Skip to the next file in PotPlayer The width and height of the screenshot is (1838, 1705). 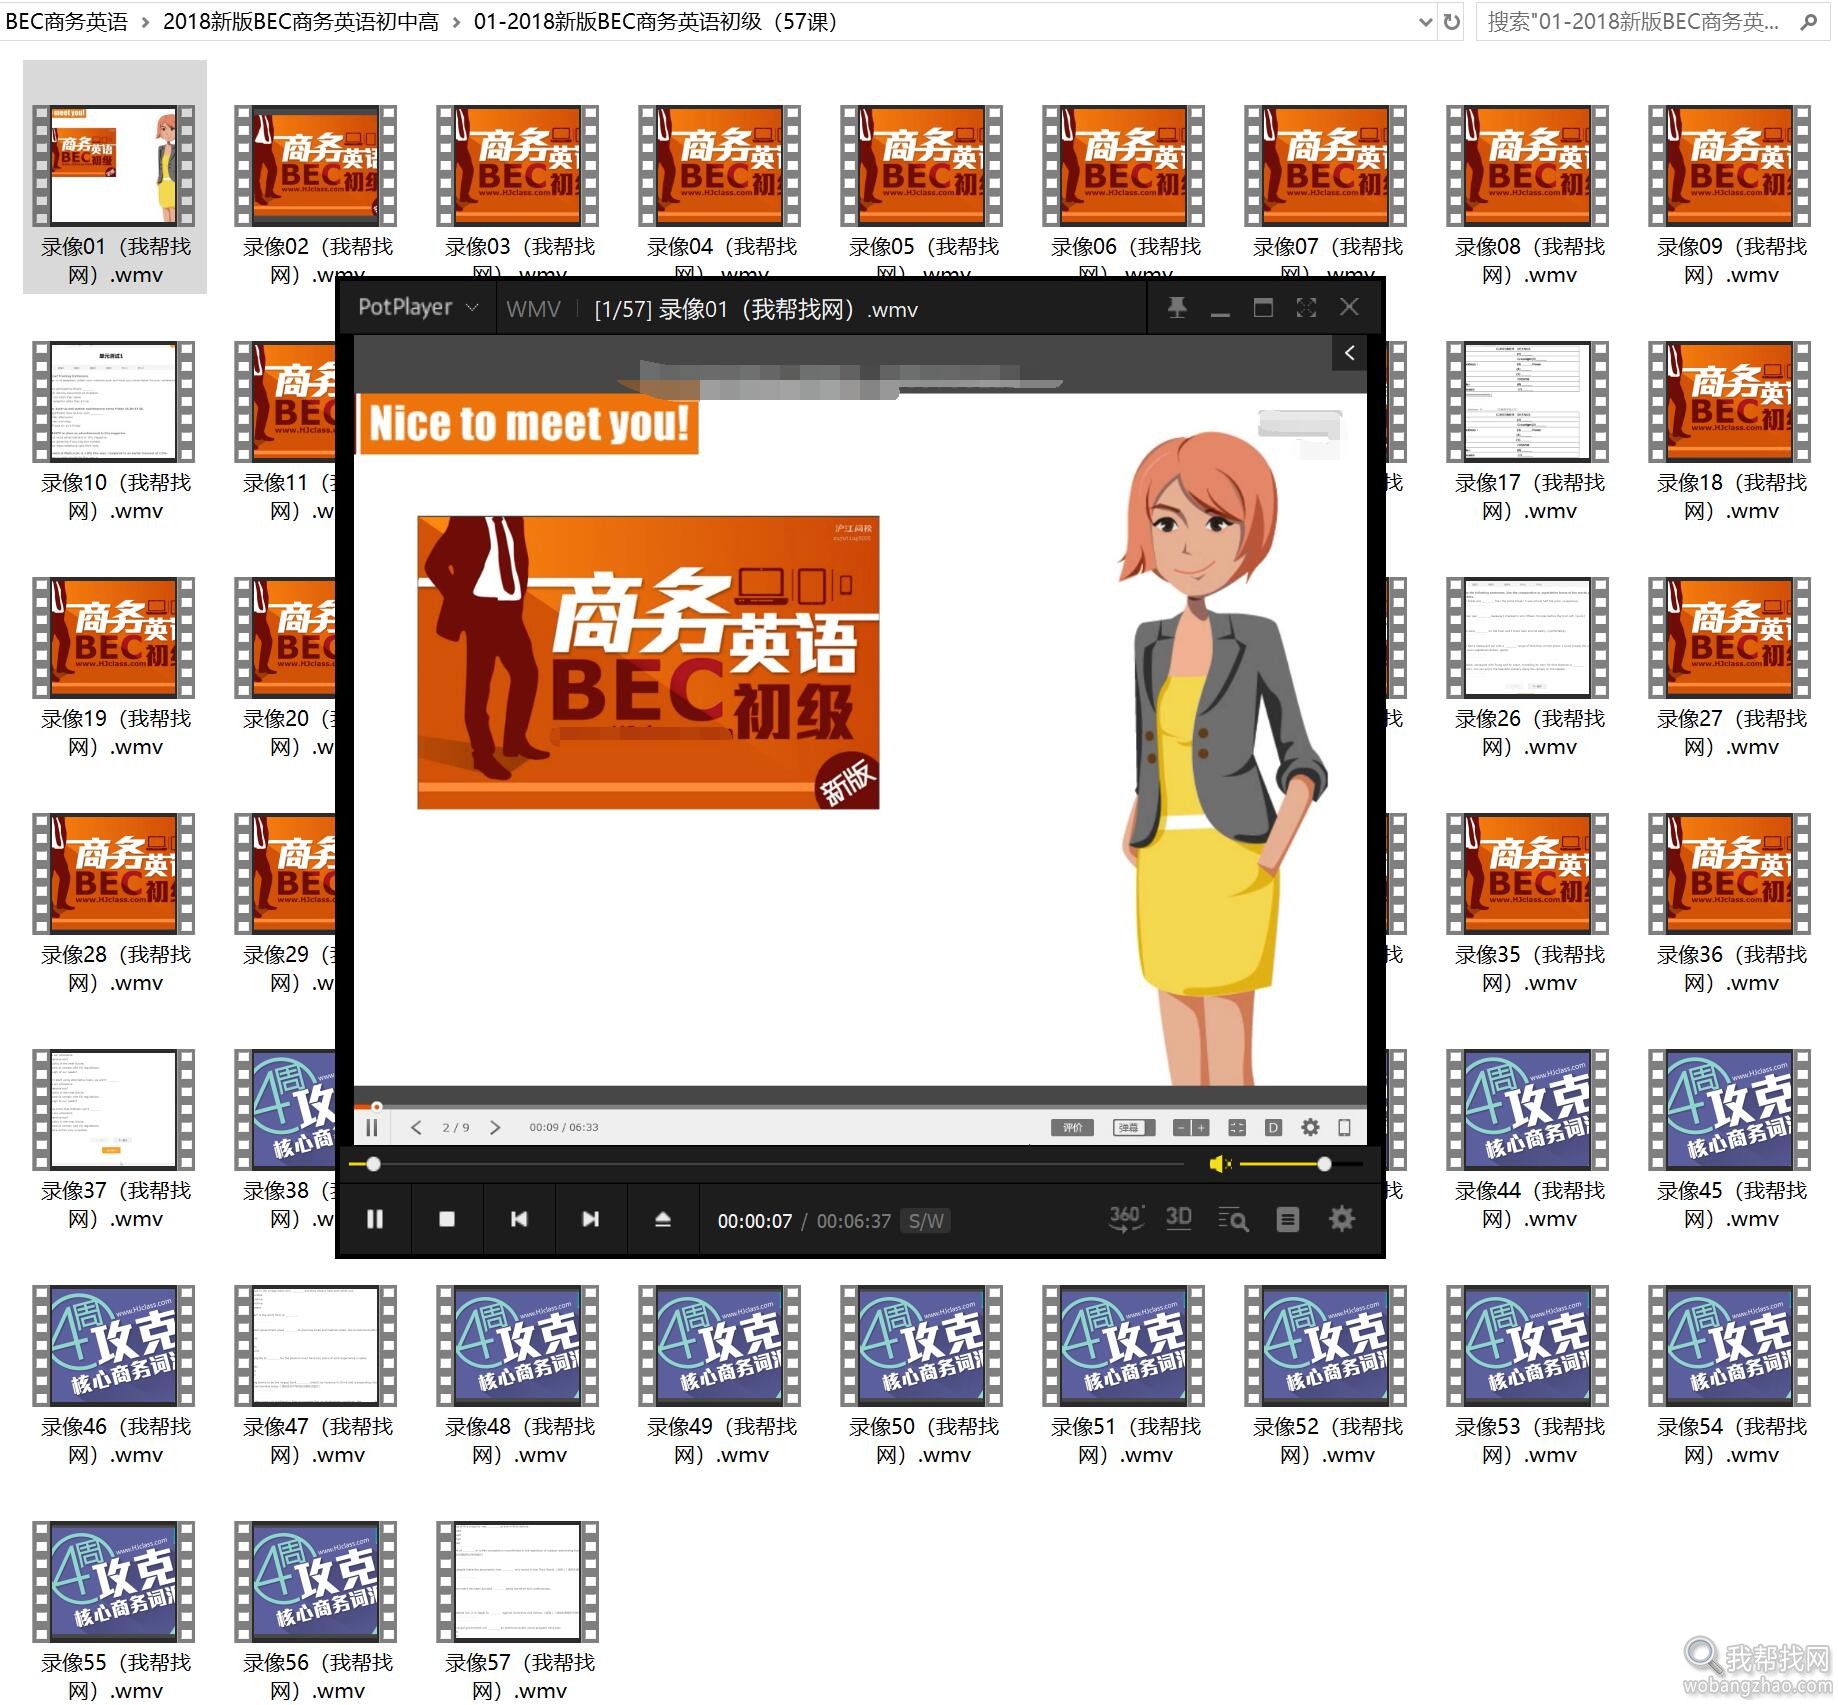(x=591, y=1219)
